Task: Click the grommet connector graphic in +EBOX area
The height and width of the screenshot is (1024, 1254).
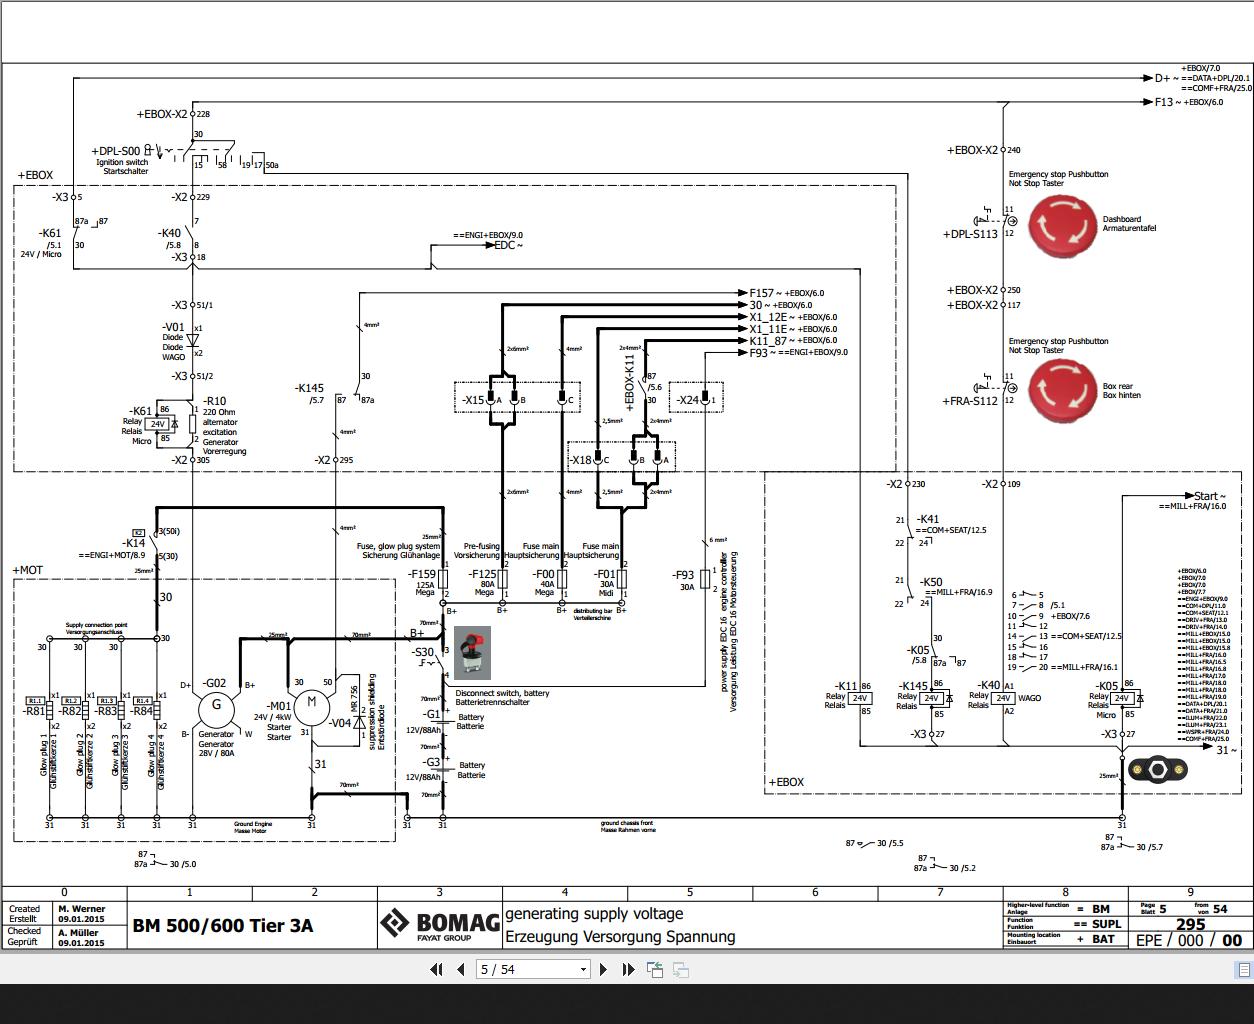Action: pyautogui.click(x=1157, y=769)
